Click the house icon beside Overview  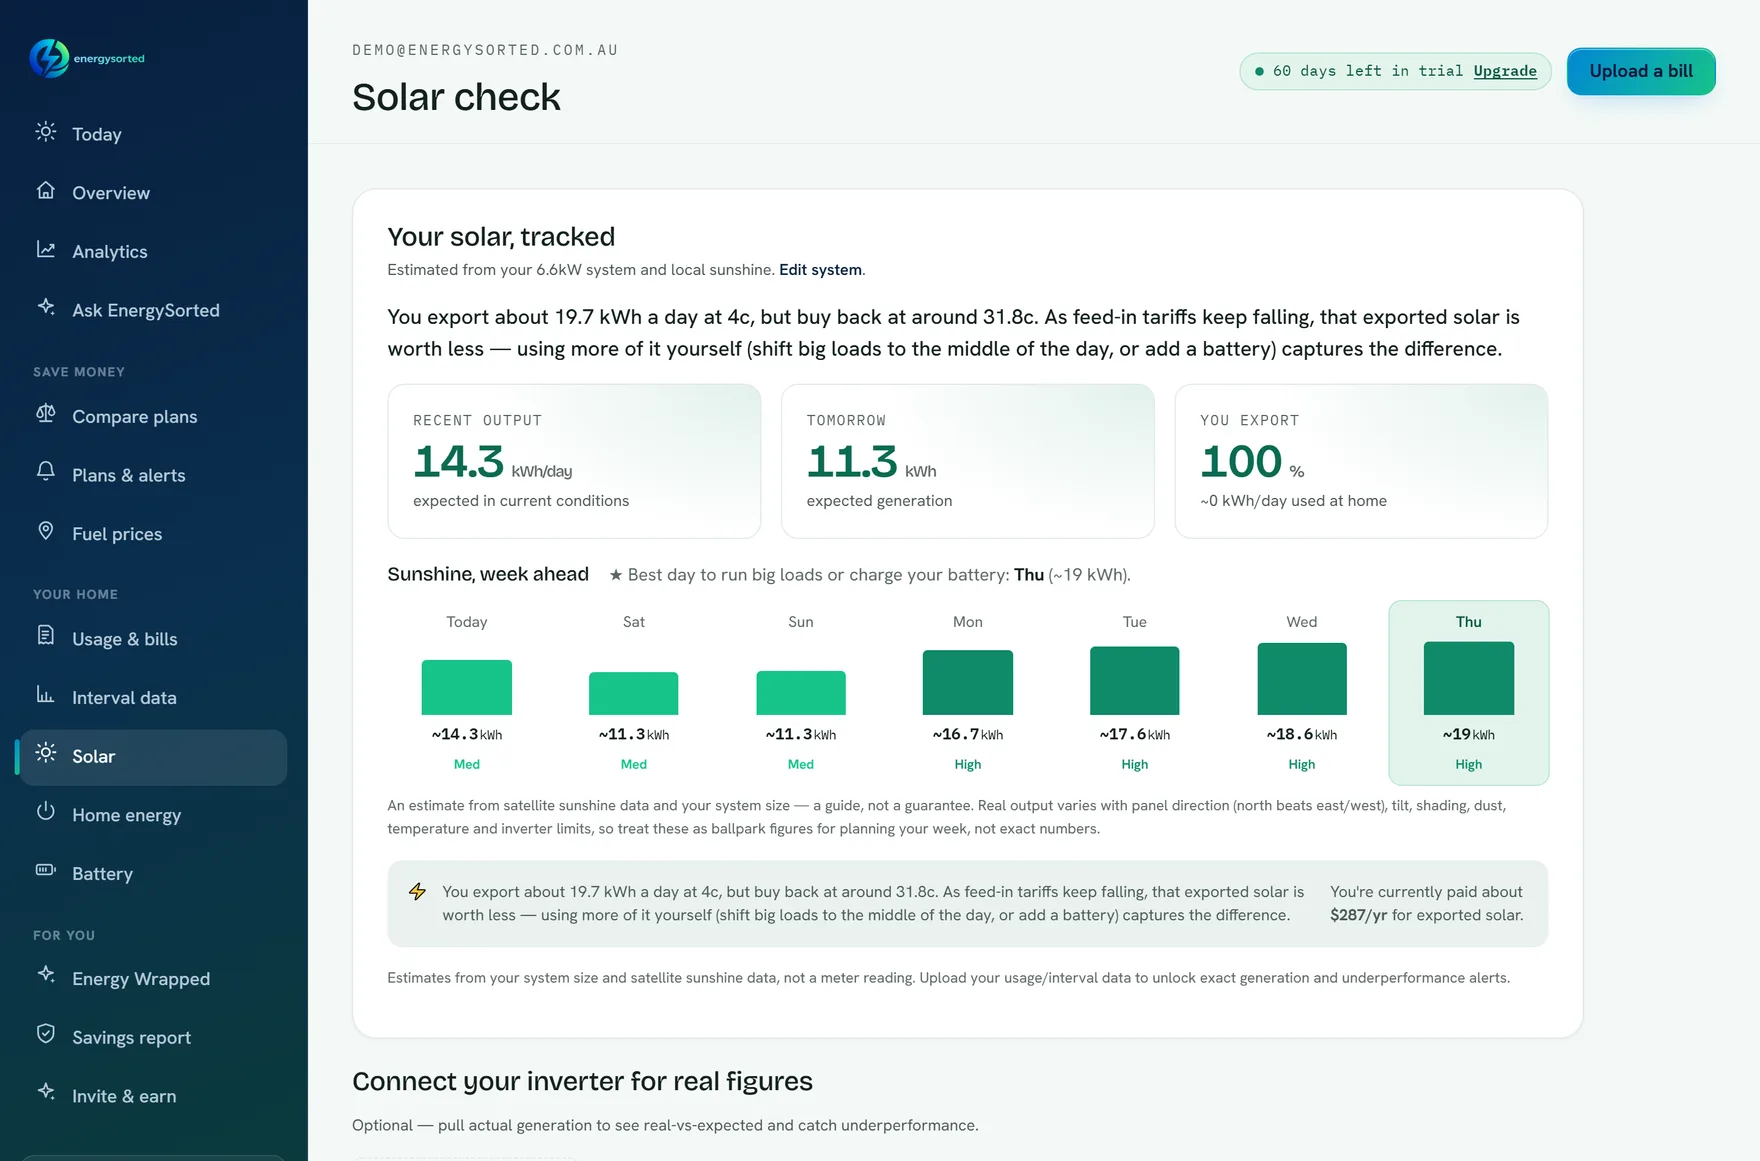coord(46,190)
